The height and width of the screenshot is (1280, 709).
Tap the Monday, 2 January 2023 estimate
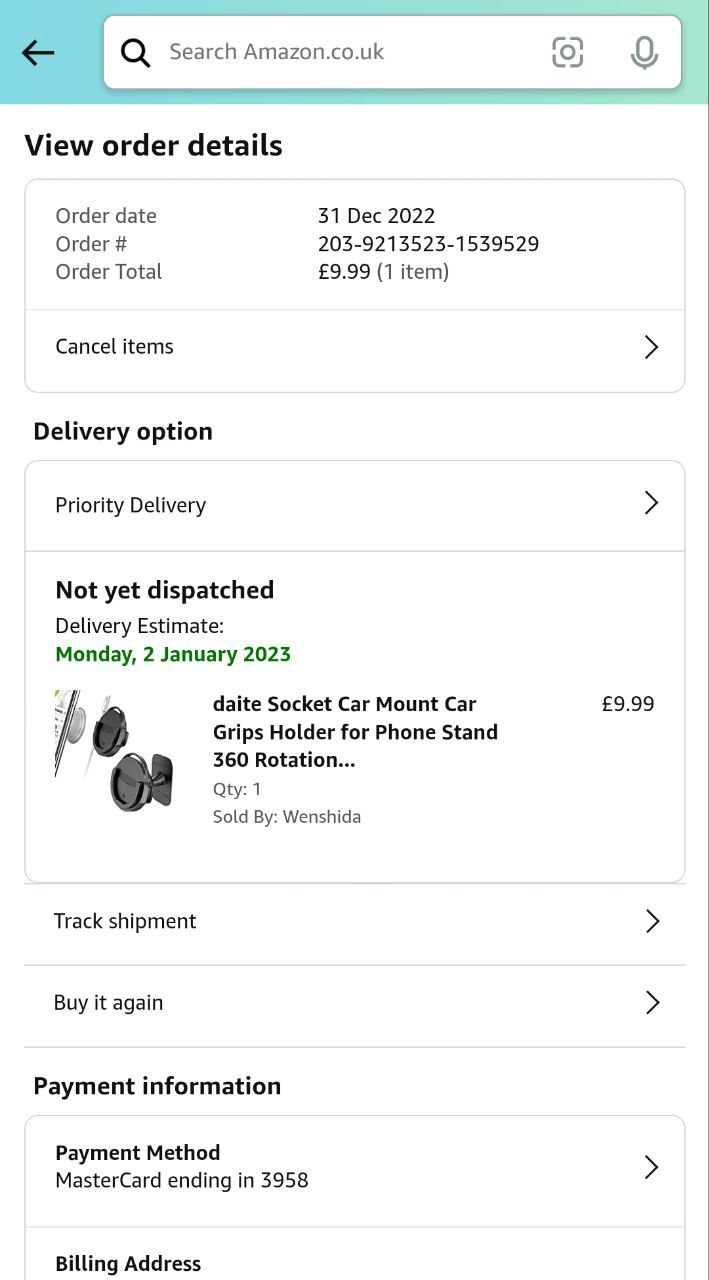173,655
